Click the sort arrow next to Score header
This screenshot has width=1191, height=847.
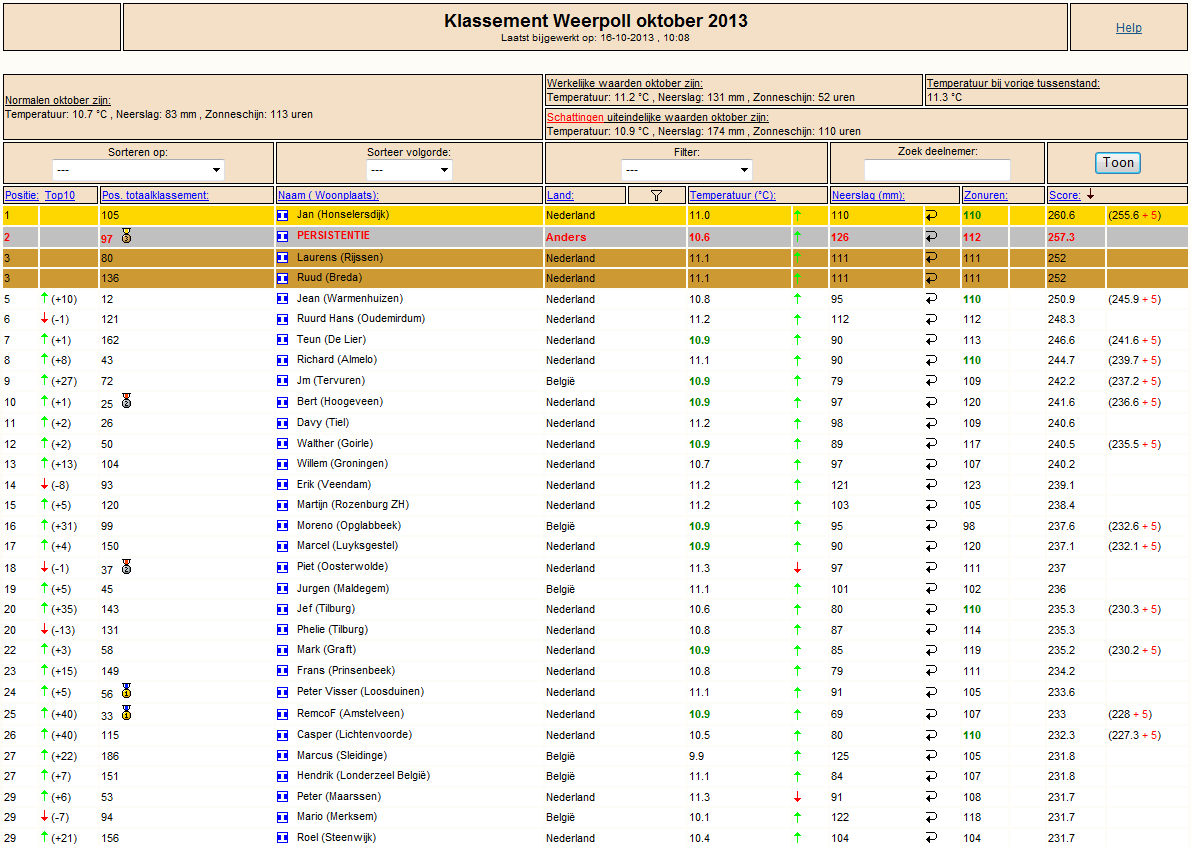tap(1091, 195)
